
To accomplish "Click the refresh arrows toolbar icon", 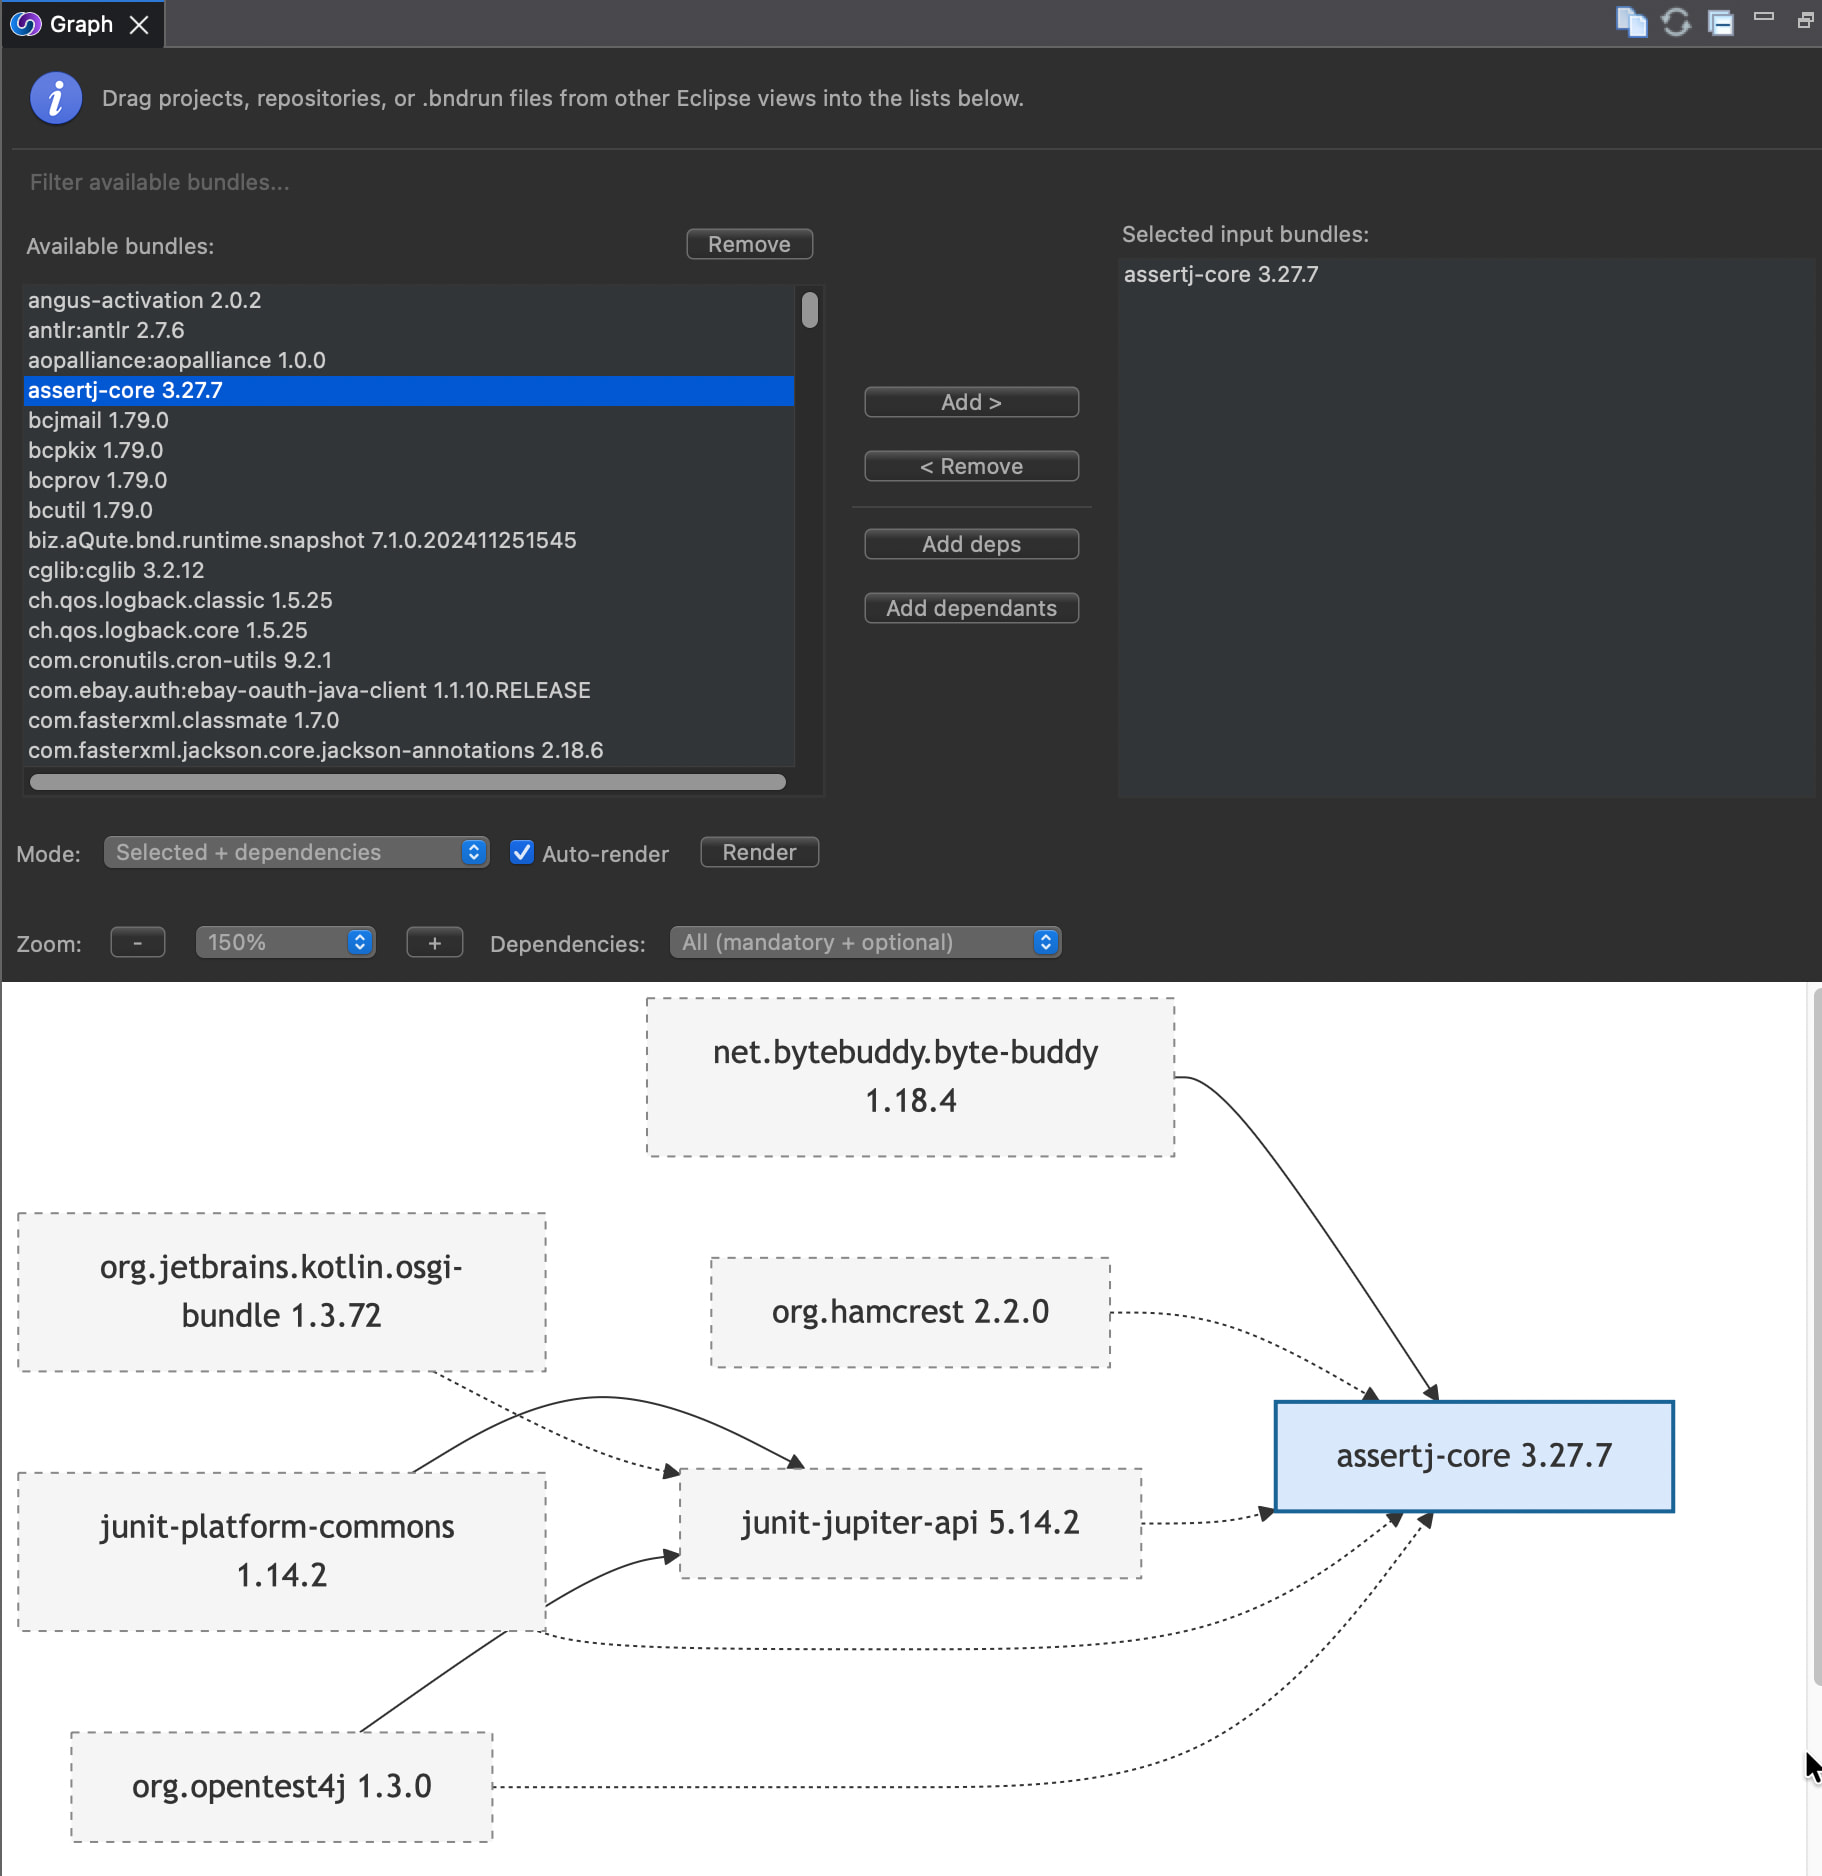I will coord(1676,22).
